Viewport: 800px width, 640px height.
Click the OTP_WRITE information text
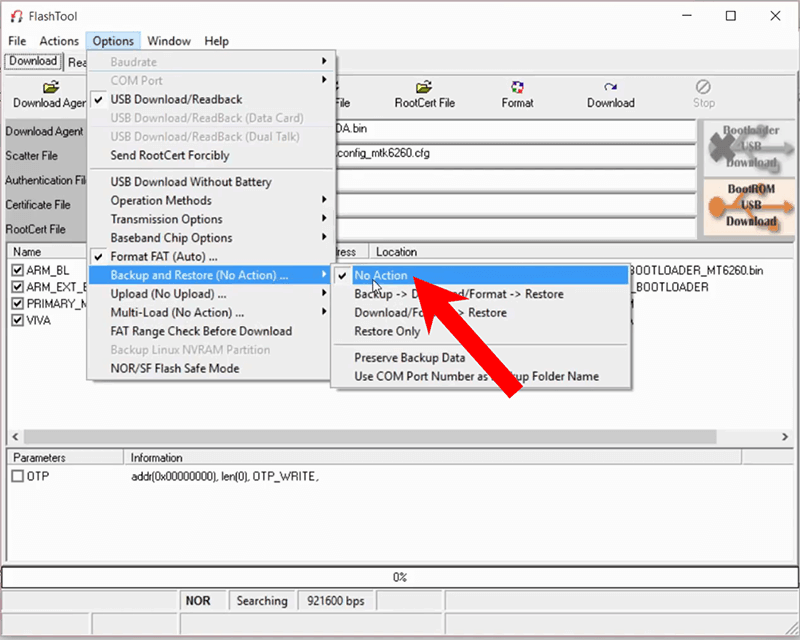coord(224,477)
